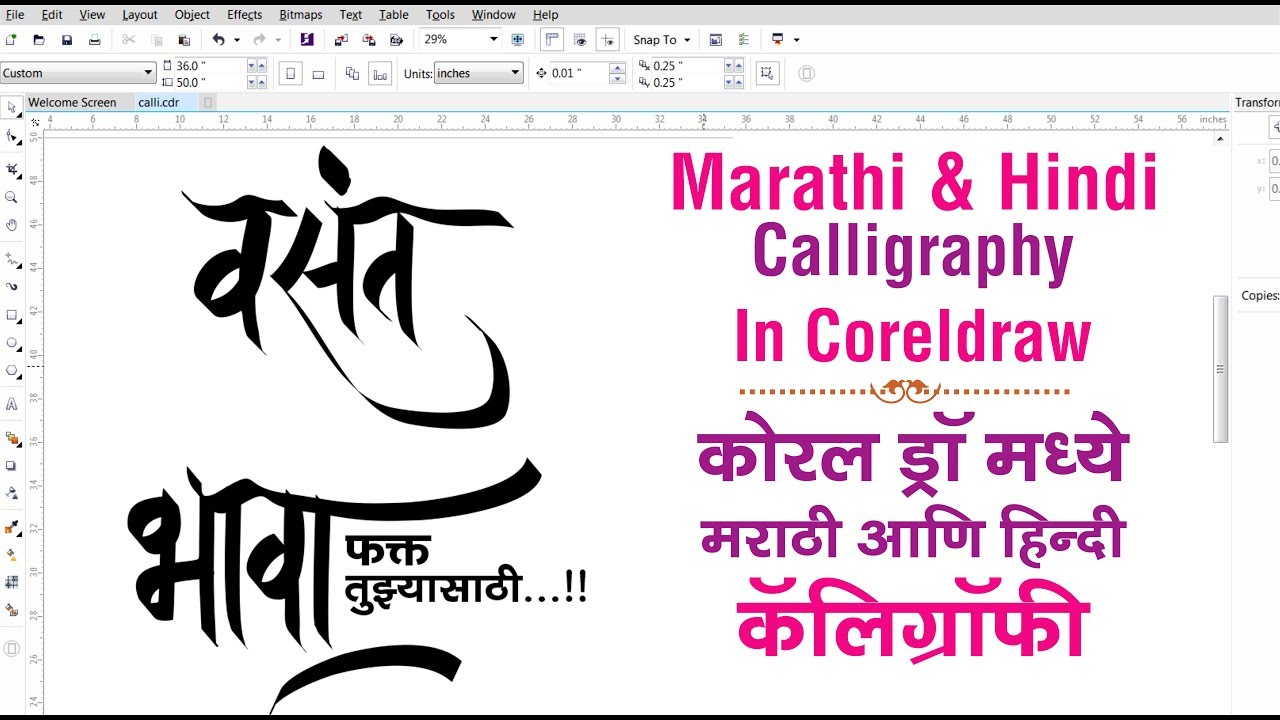The image size is (1280, 720).
Task: Select the Ellipse tool
Action: pyautogui.click(x=12, y=343)
